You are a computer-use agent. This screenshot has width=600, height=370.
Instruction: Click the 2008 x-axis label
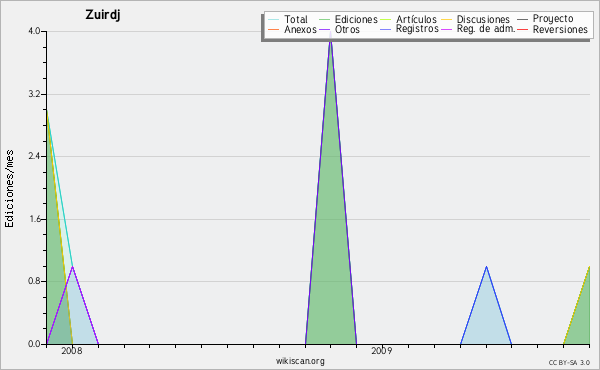(72, 351)
